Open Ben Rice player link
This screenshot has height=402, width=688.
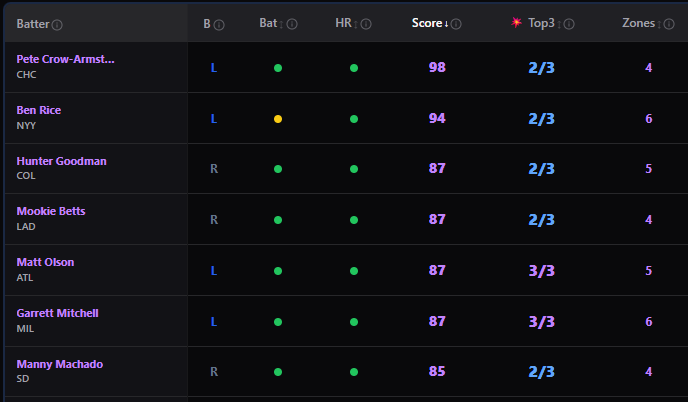click(39, 110)
